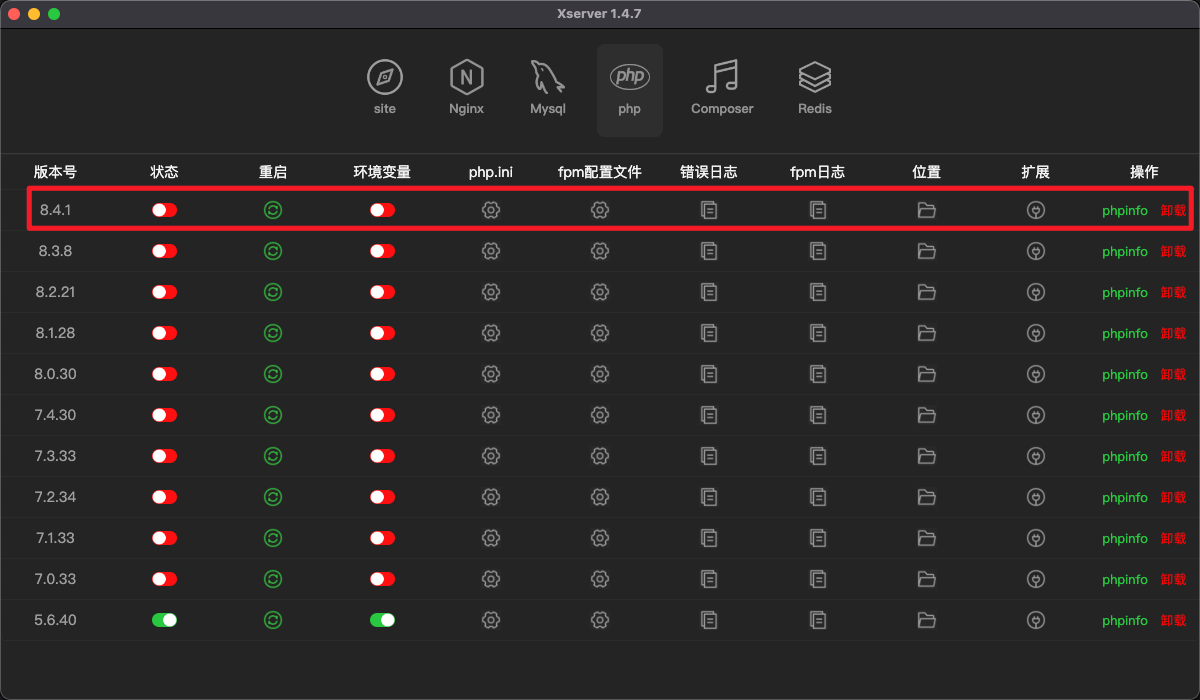Open fpm config file for PHP 8.4.1
This screenshot has width=1200, height=700.
(600, 210)
